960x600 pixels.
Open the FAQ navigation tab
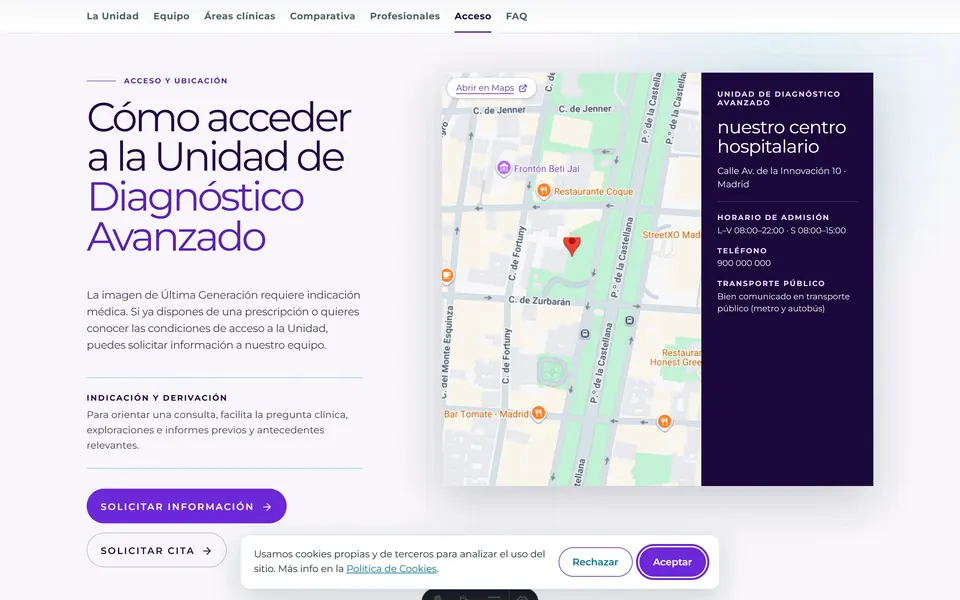coord(516,16)
